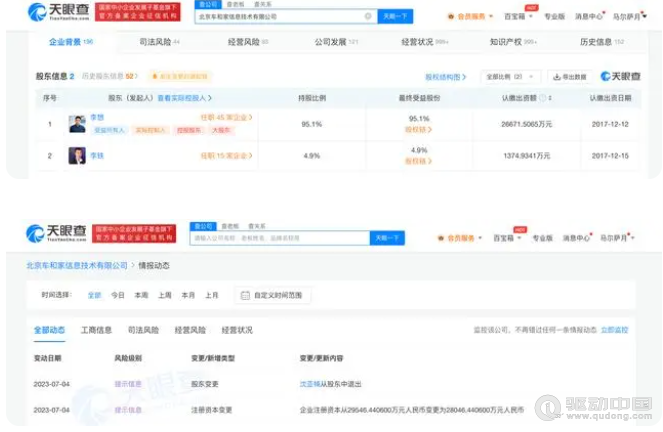
Task: Click the 实际控制人 tag under 李想
Action: point(150,130)
